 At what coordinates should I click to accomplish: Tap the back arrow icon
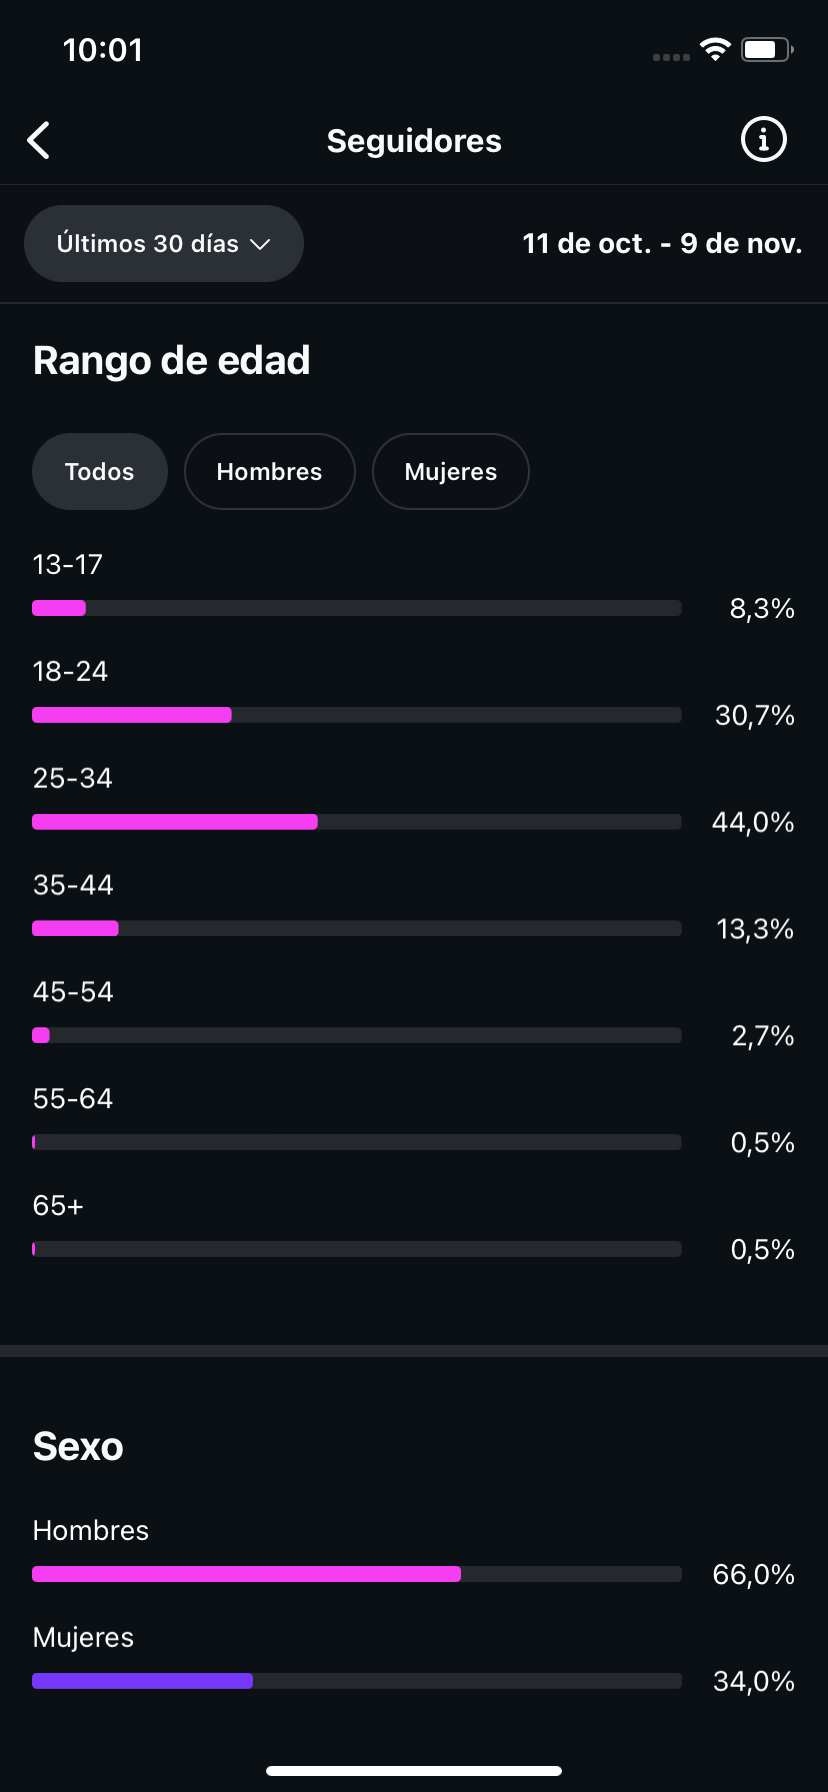(39, 141)
